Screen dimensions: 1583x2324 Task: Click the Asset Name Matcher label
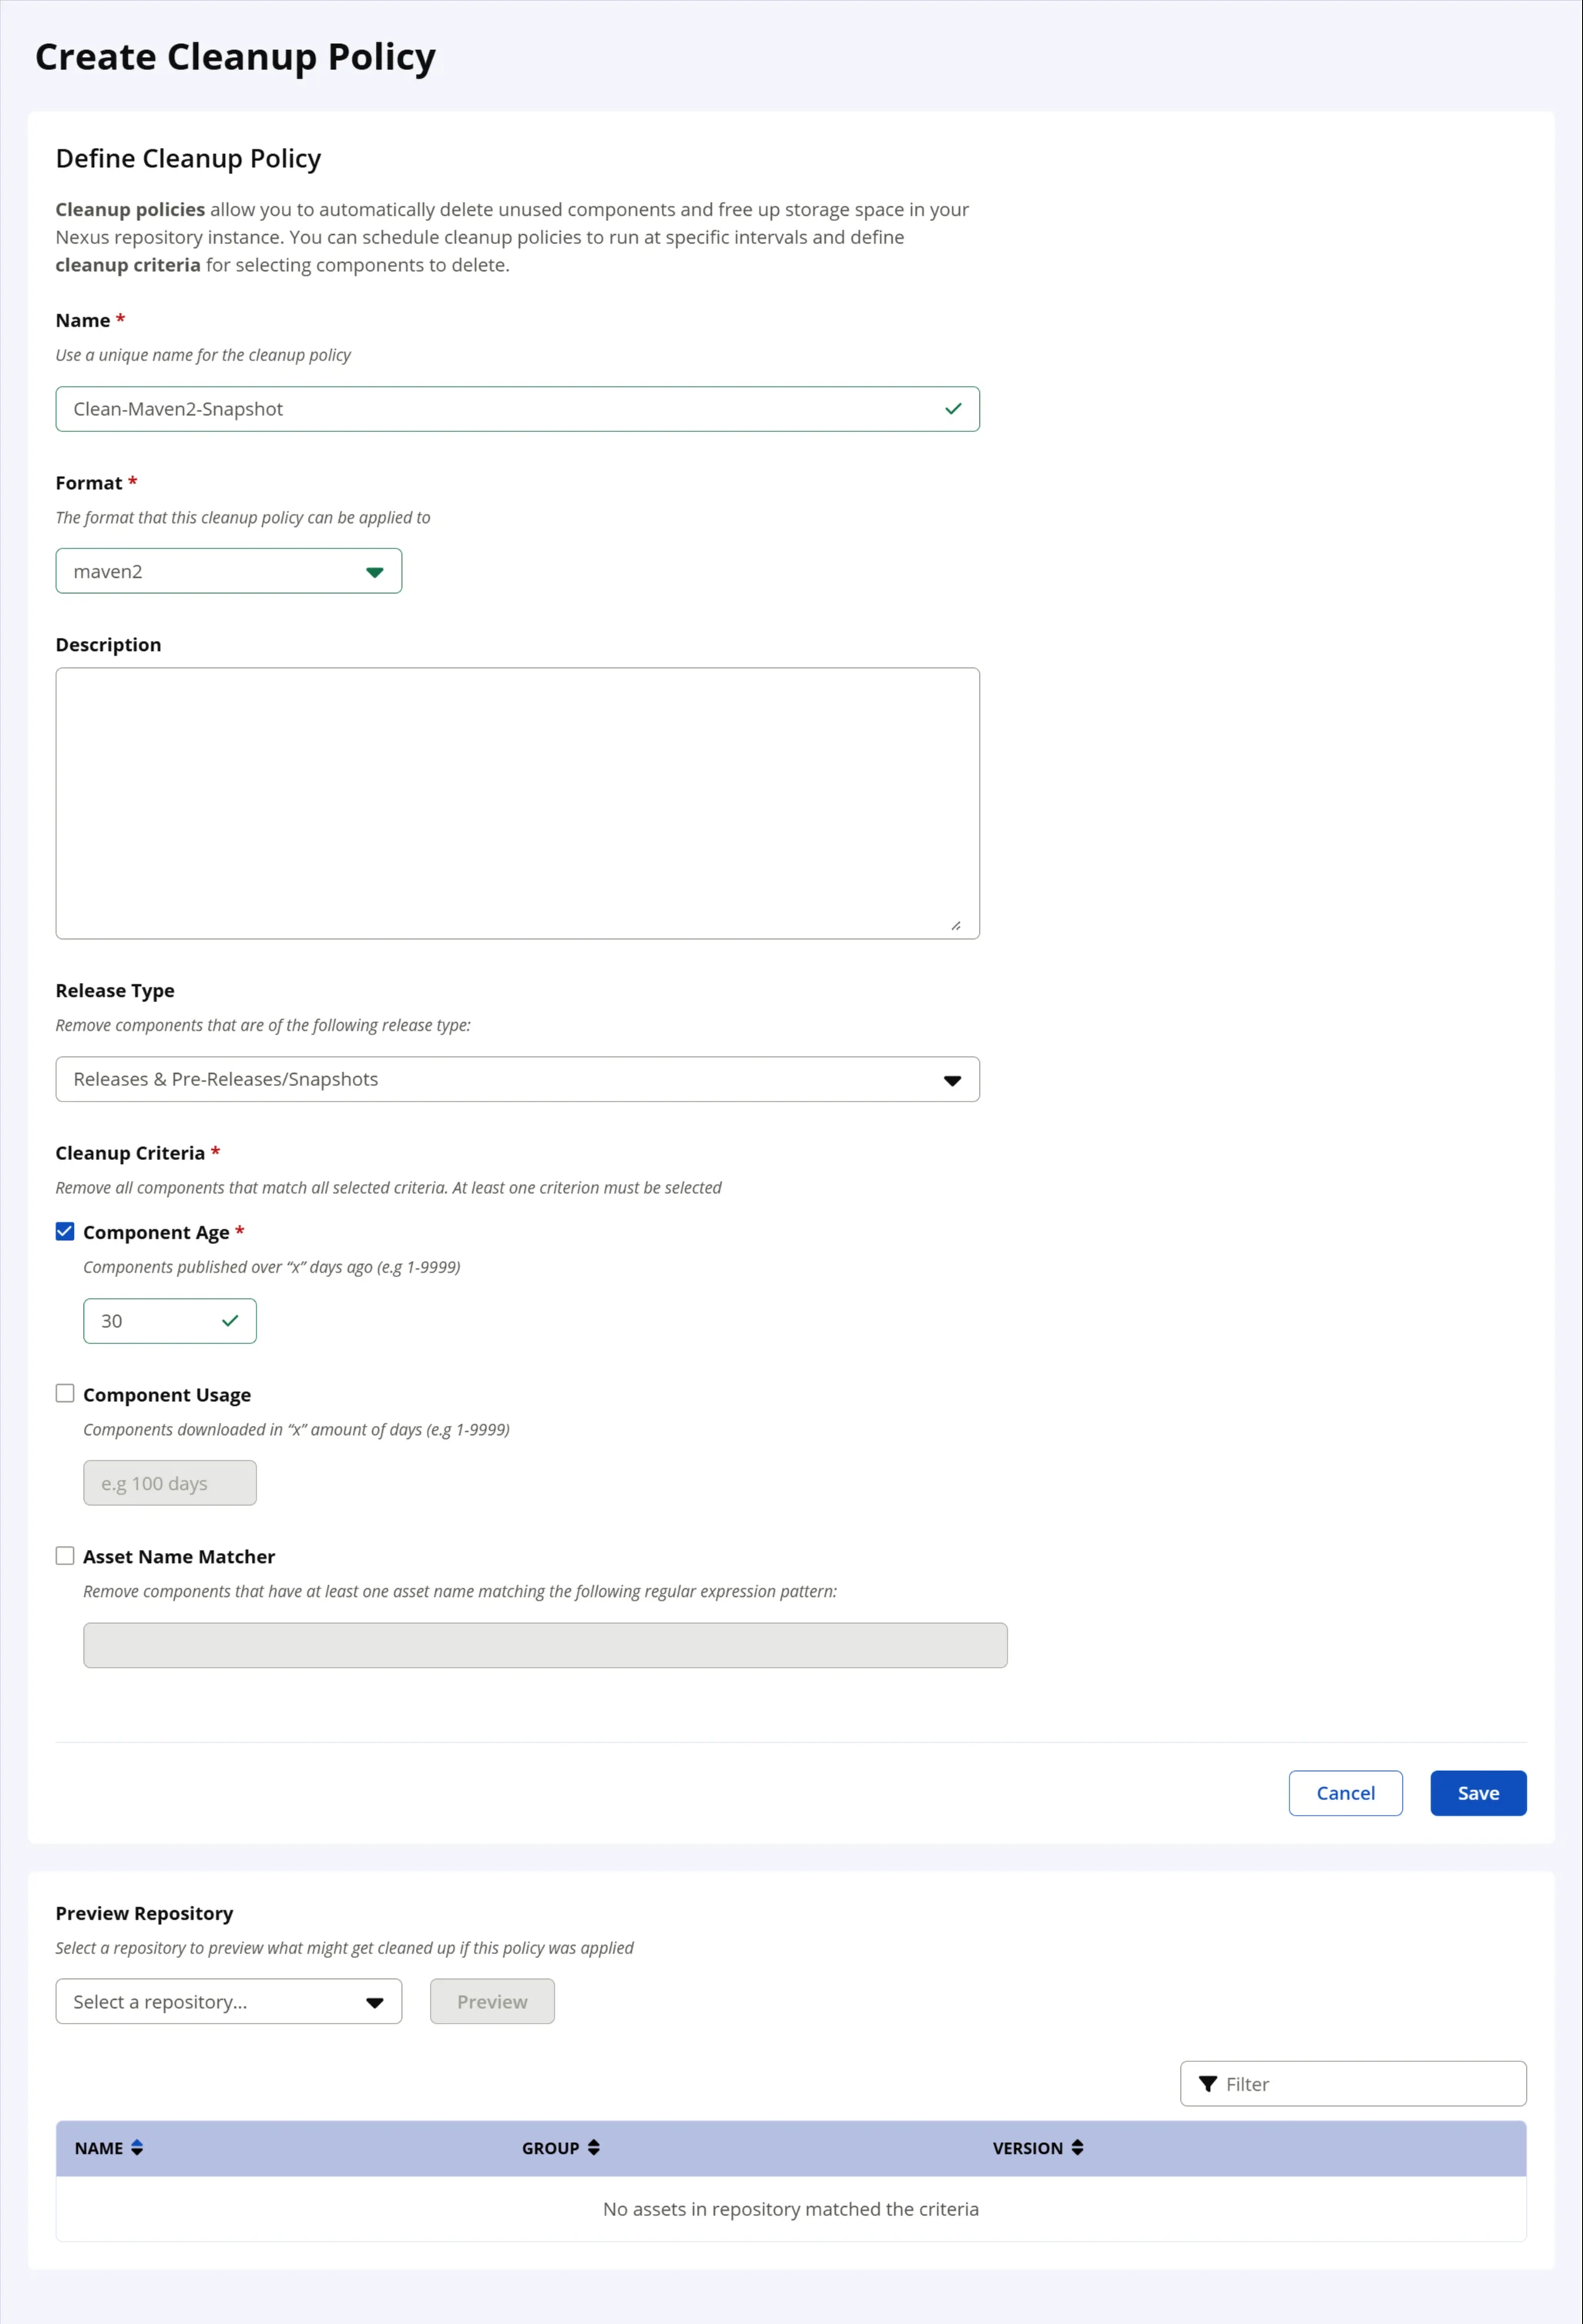(x=179, y=1556)
